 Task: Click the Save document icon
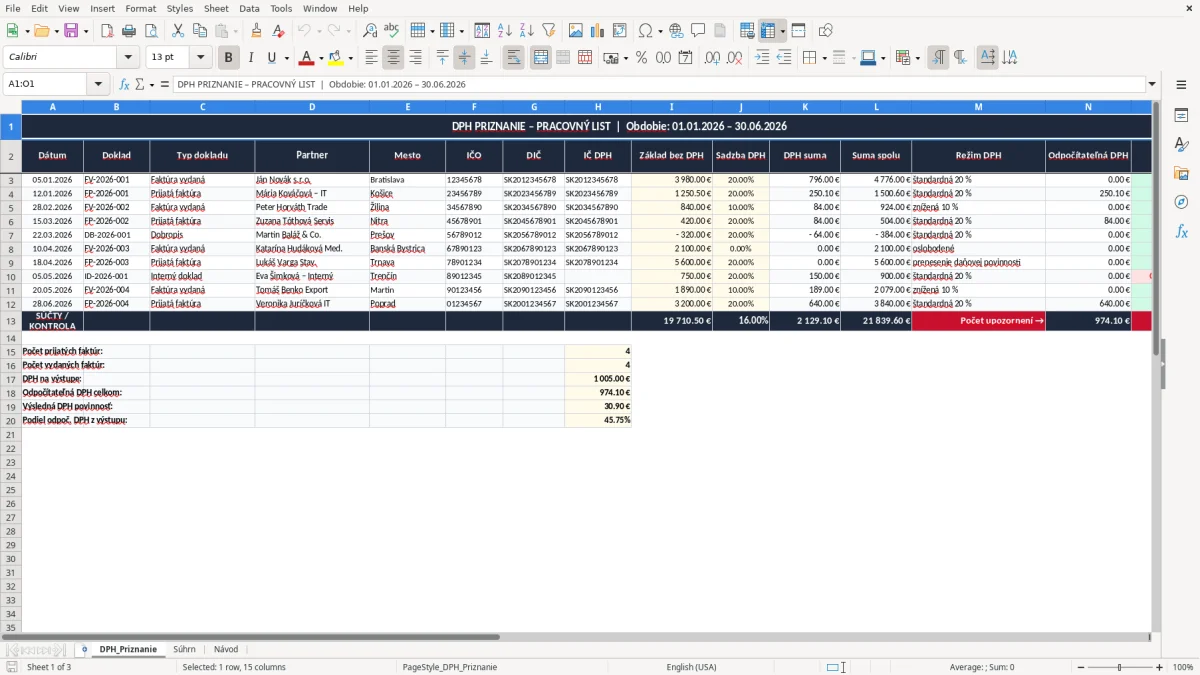pyautogui.click(x=71, y=31)
